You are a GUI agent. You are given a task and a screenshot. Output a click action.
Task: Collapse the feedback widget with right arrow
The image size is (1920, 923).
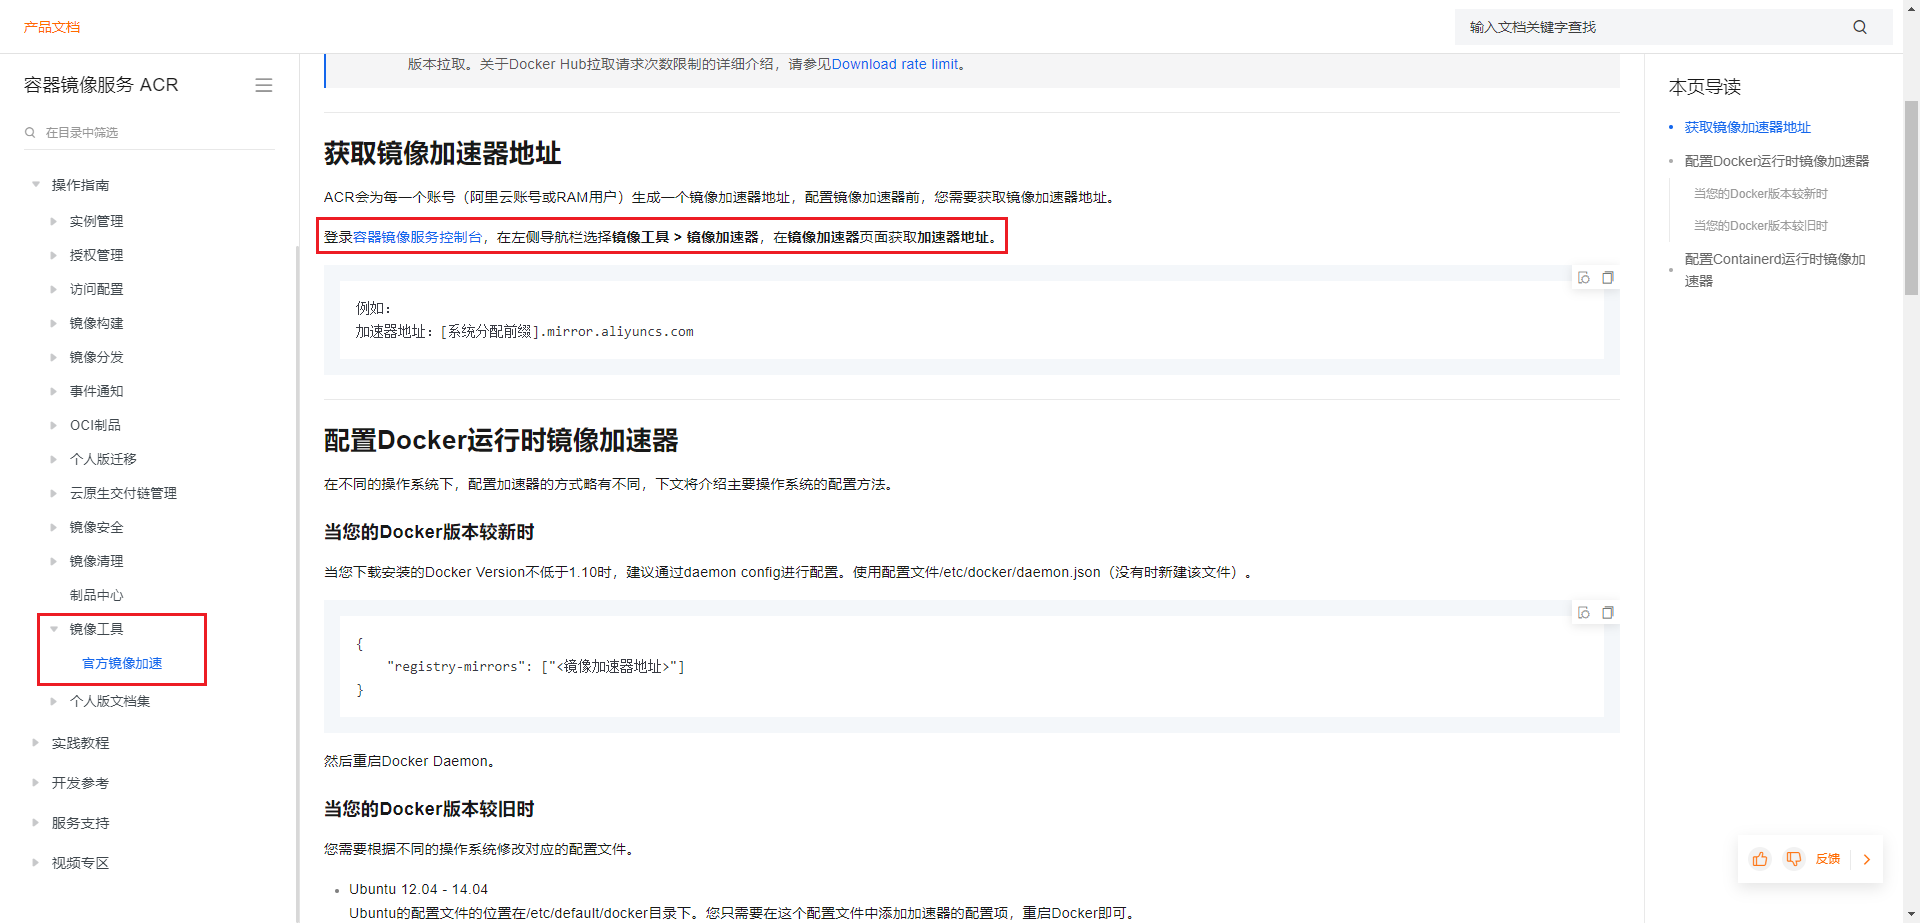point(1867,859)
